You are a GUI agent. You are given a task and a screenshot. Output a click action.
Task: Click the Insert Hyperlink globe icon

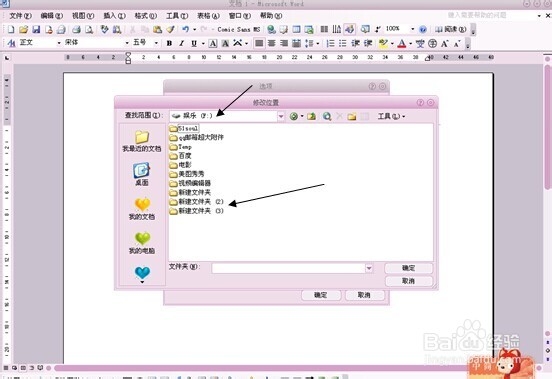271,30
